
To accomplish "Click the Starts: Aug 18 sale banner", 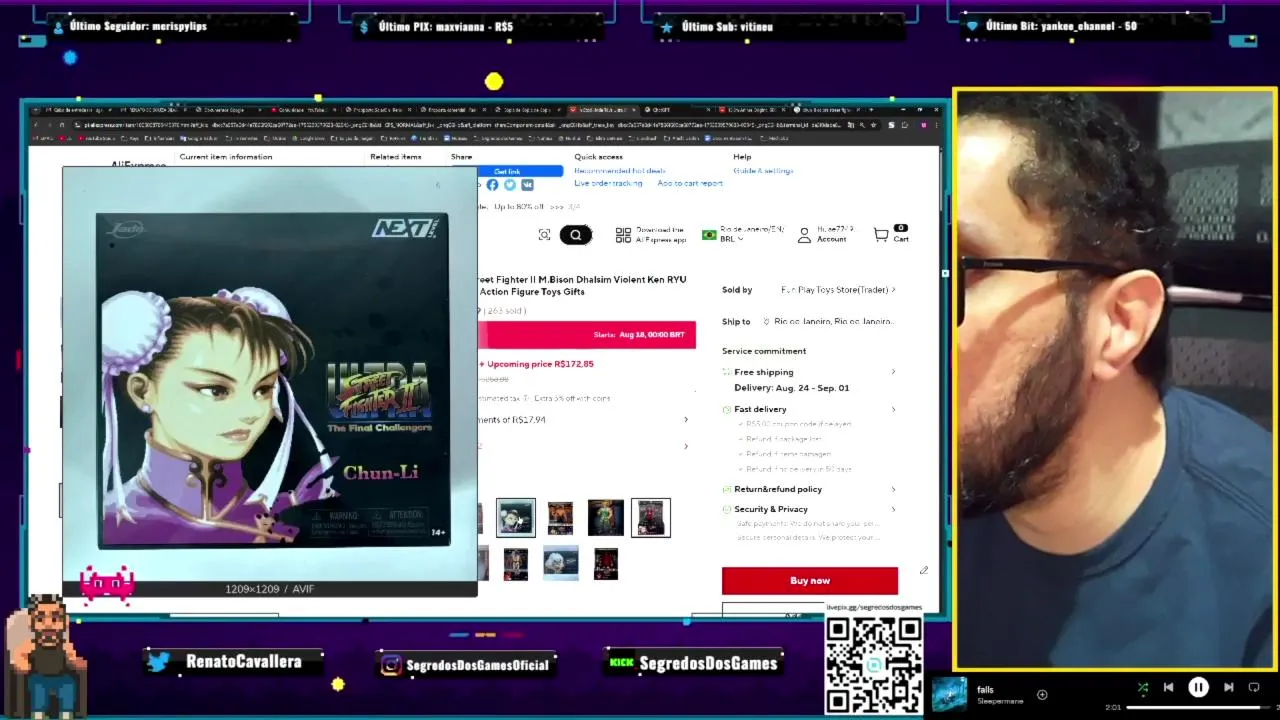I will [587, 335].
